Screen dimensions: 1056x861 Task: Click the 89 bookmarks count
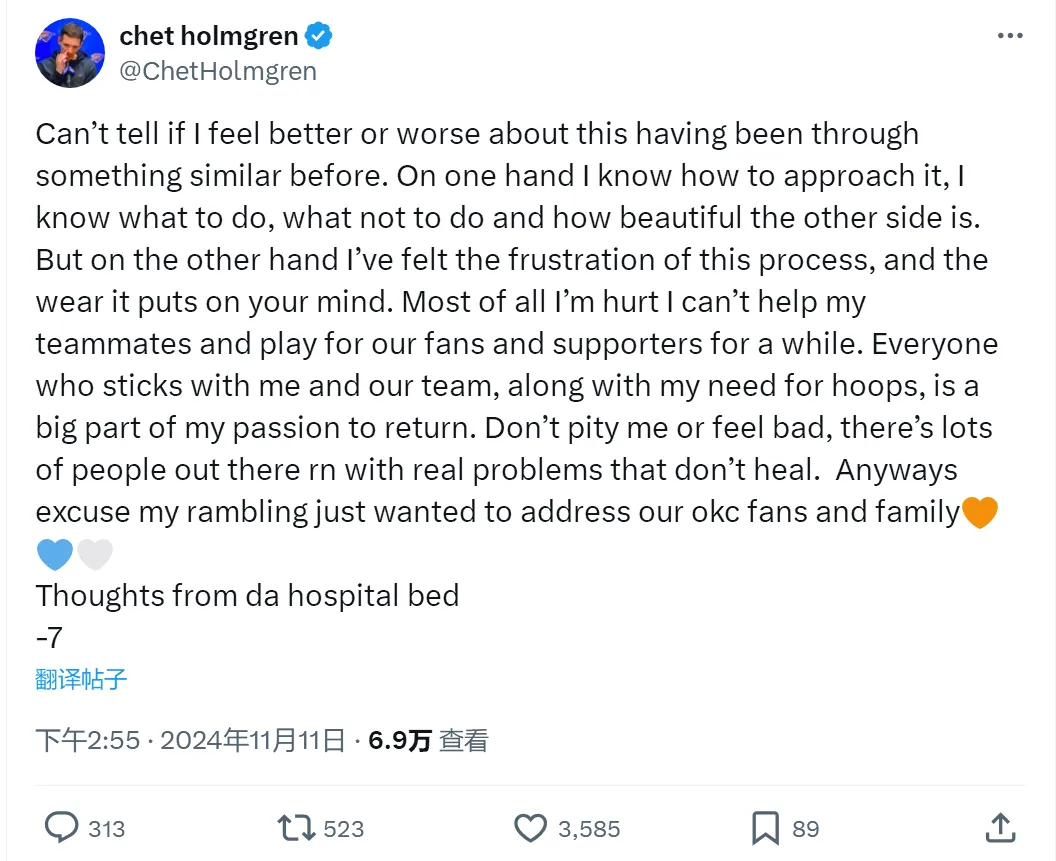point(806,828)
